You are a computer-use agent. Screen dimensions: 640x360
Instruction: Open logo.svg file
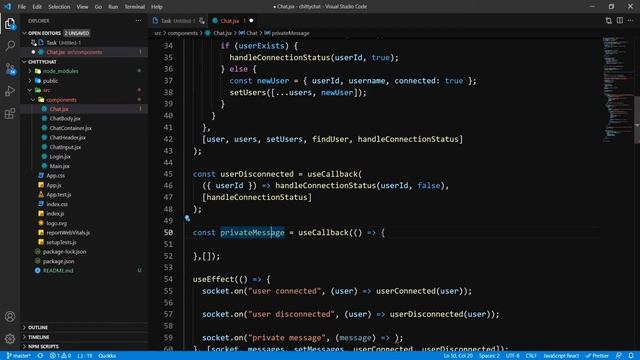tap(56, 223)
